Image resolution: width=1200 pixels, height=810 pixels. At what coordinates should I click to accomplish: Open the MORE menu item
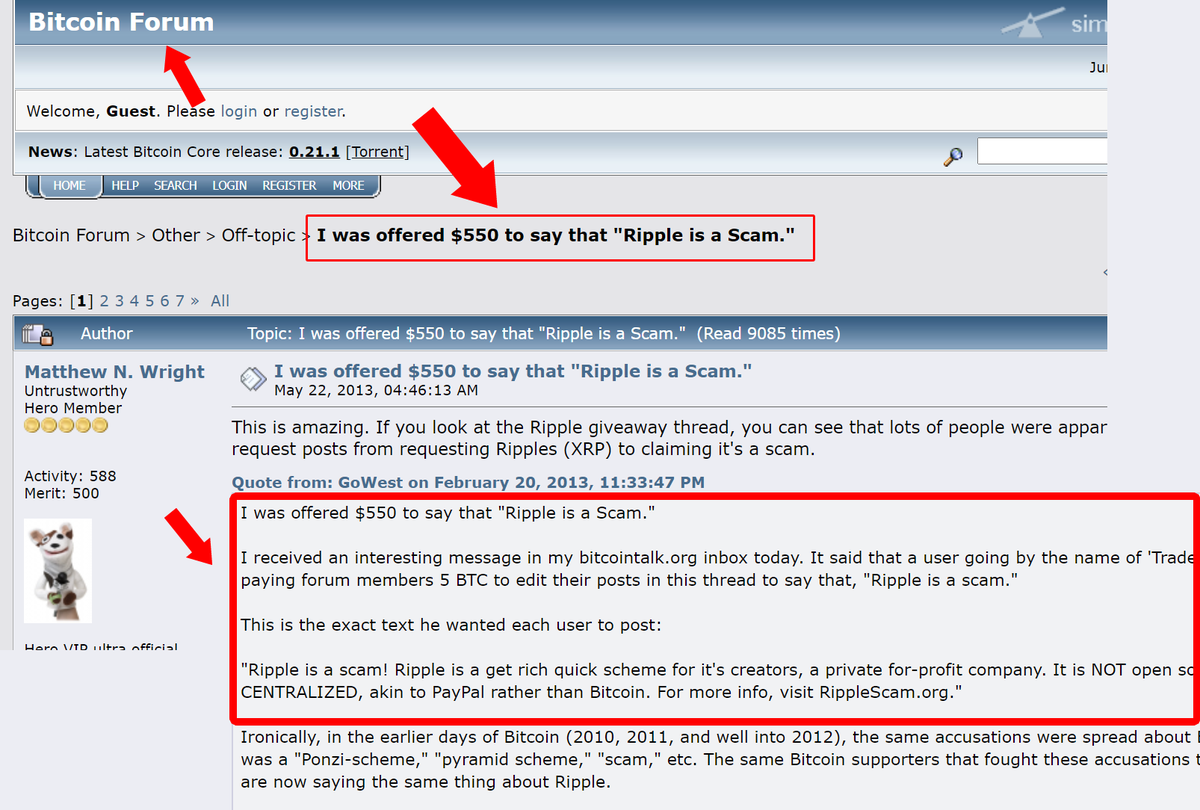348,186
